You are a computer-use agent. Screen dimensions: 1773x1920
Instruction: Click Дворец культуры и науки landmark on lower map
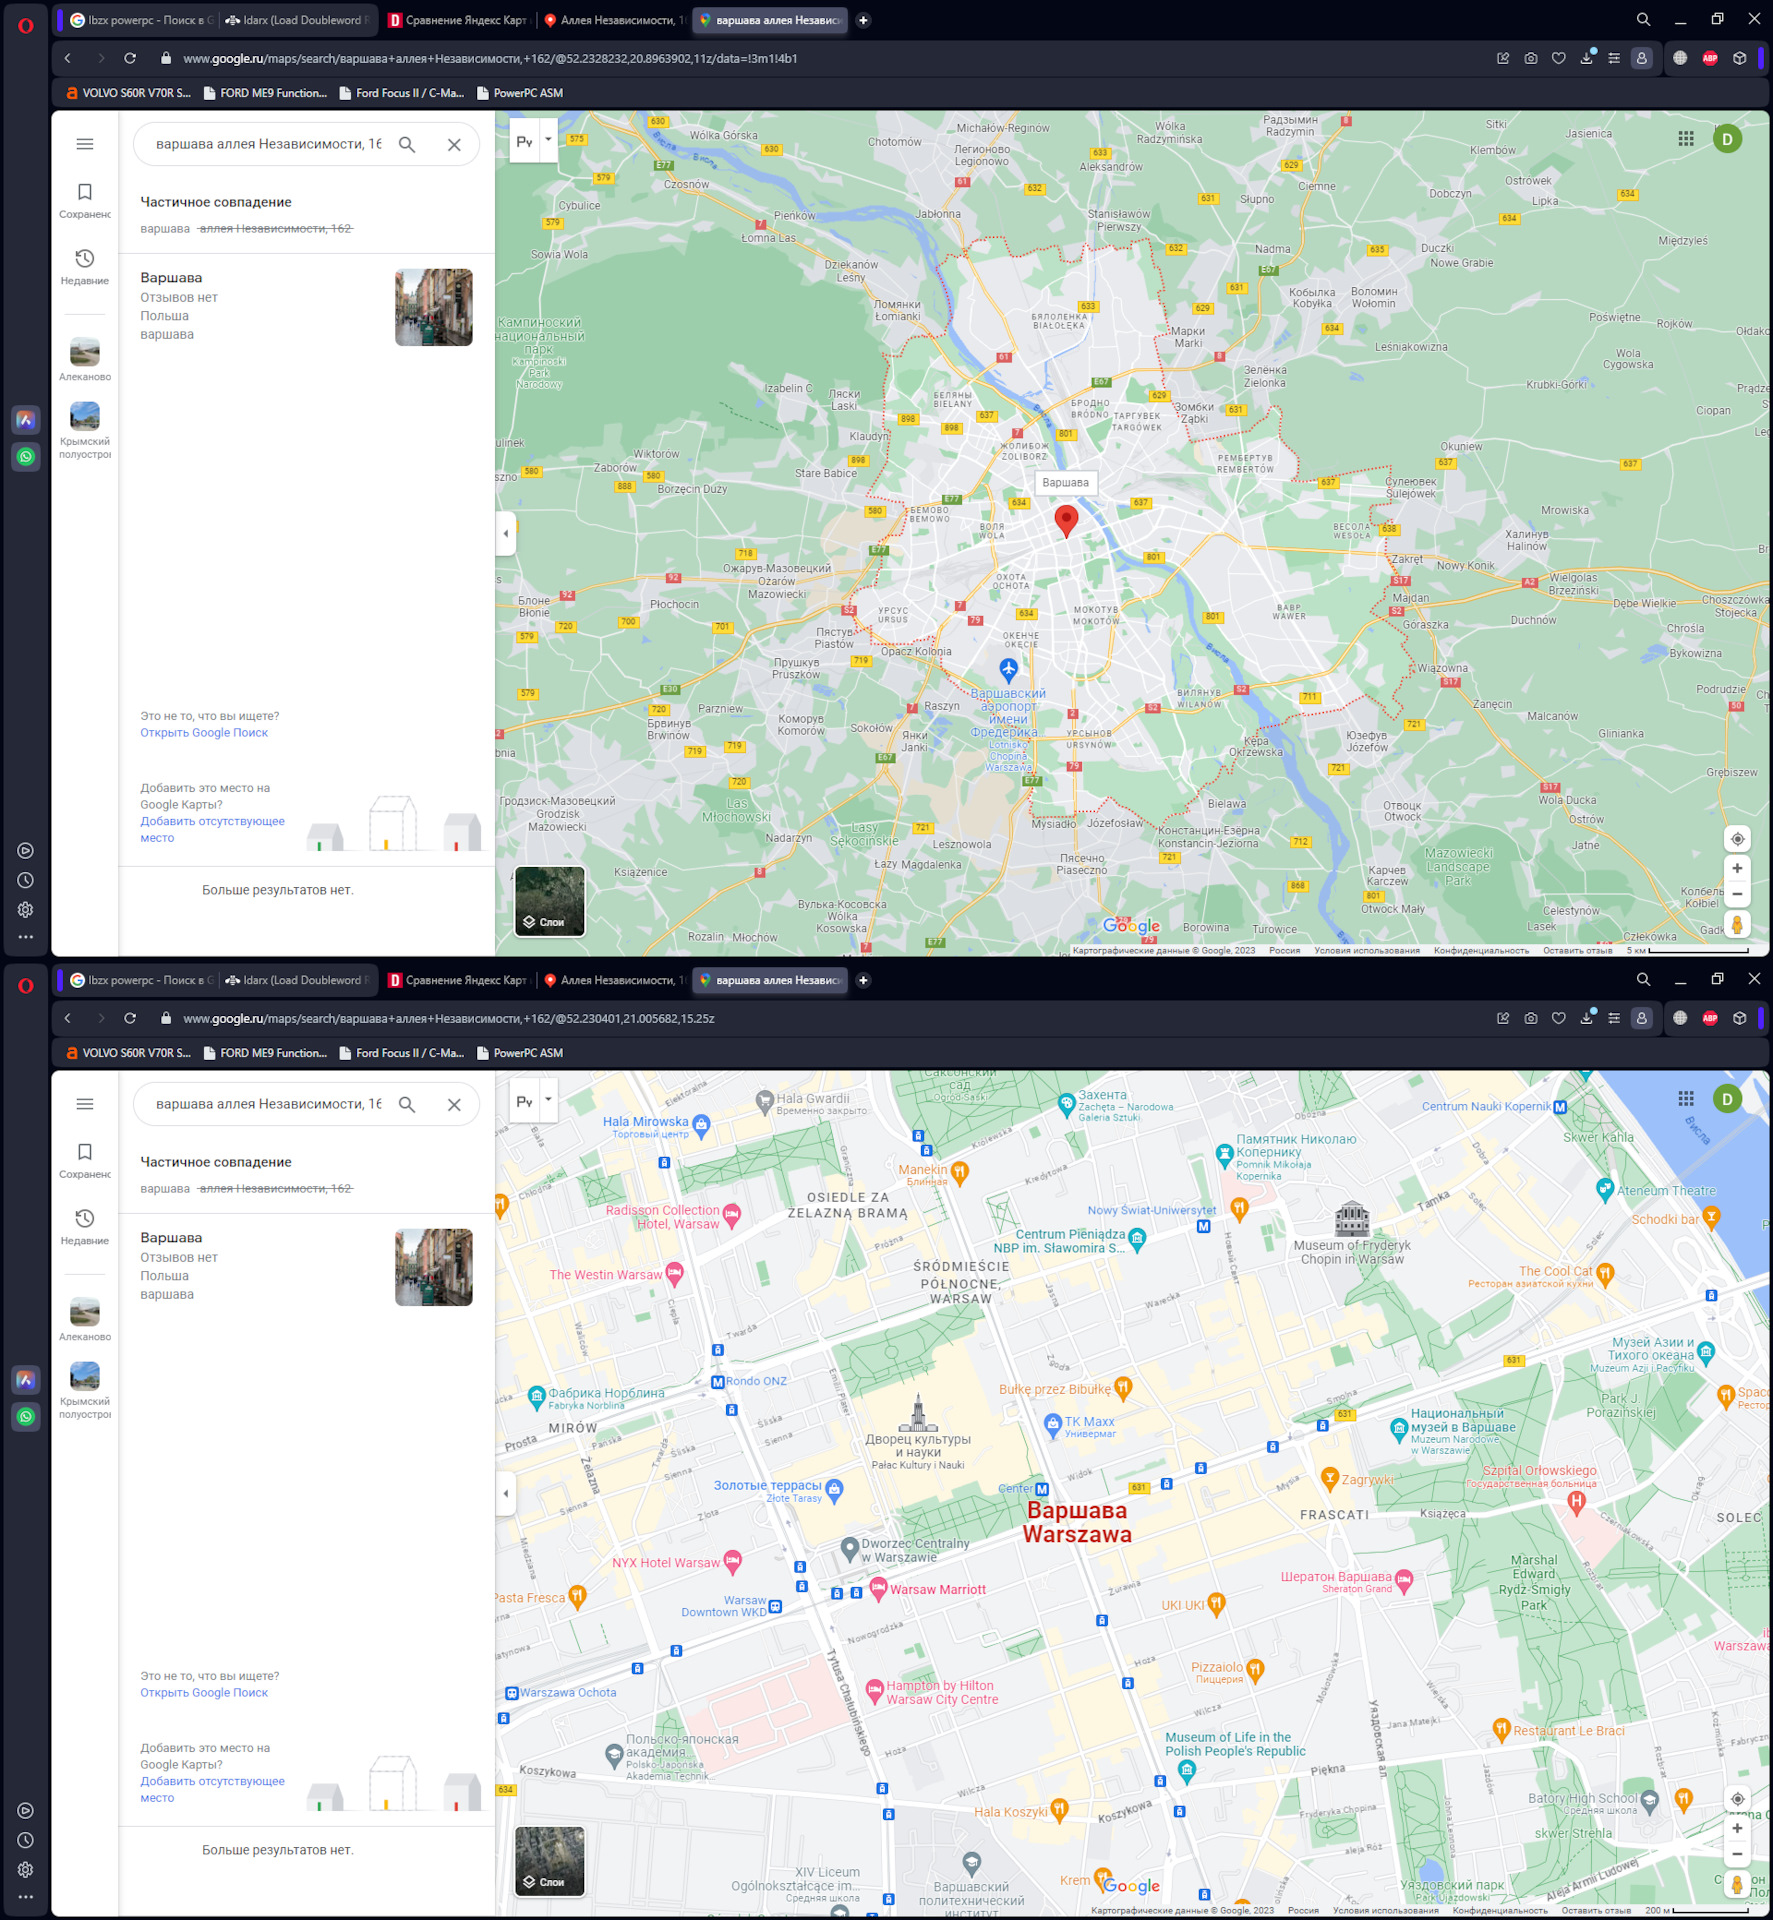[x=918, y=1412]
